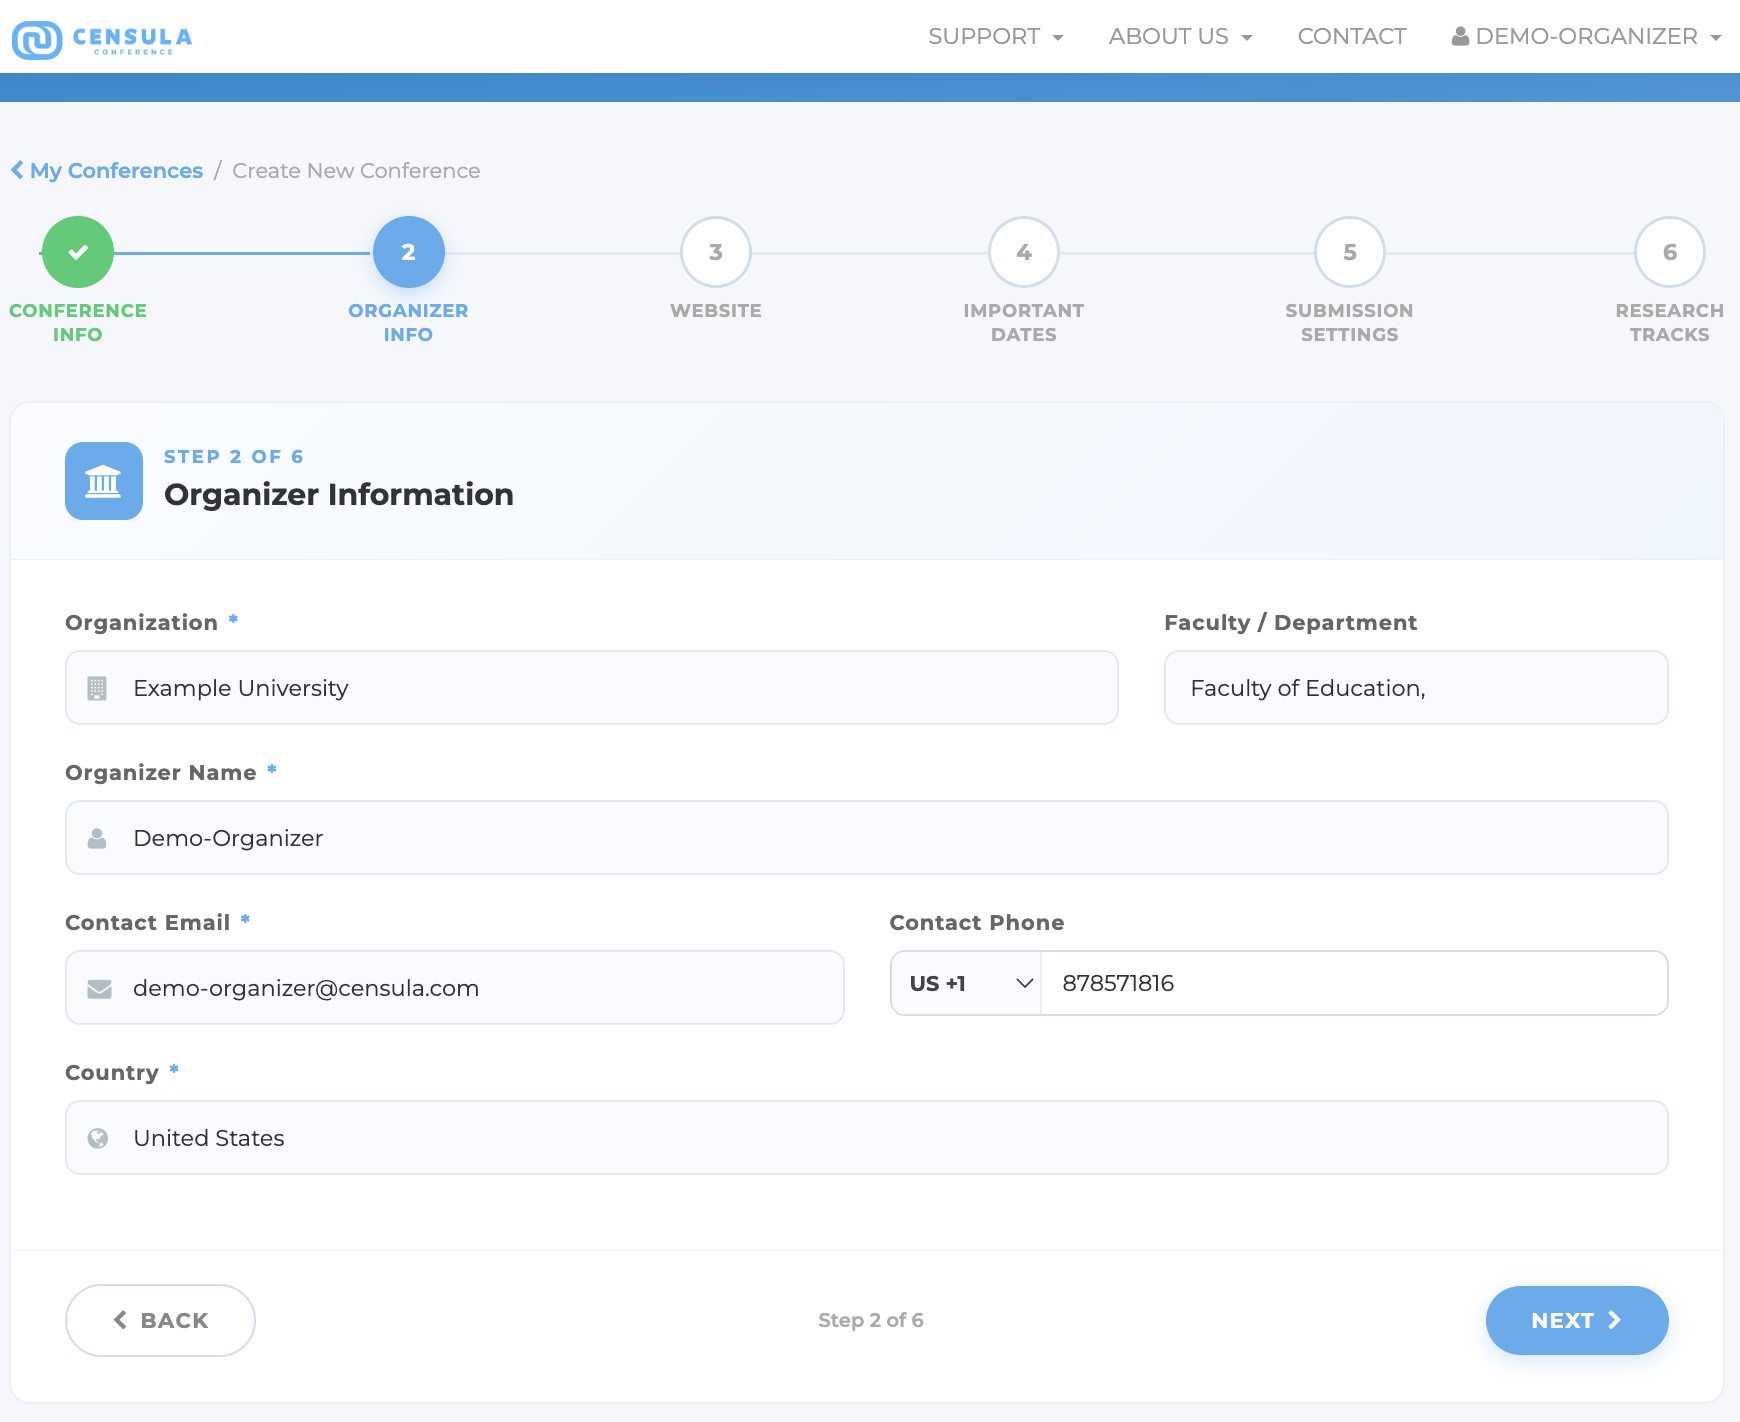The image size is (1740, 1422).
Task: Click the Website step label
Action: coord(716,311)
